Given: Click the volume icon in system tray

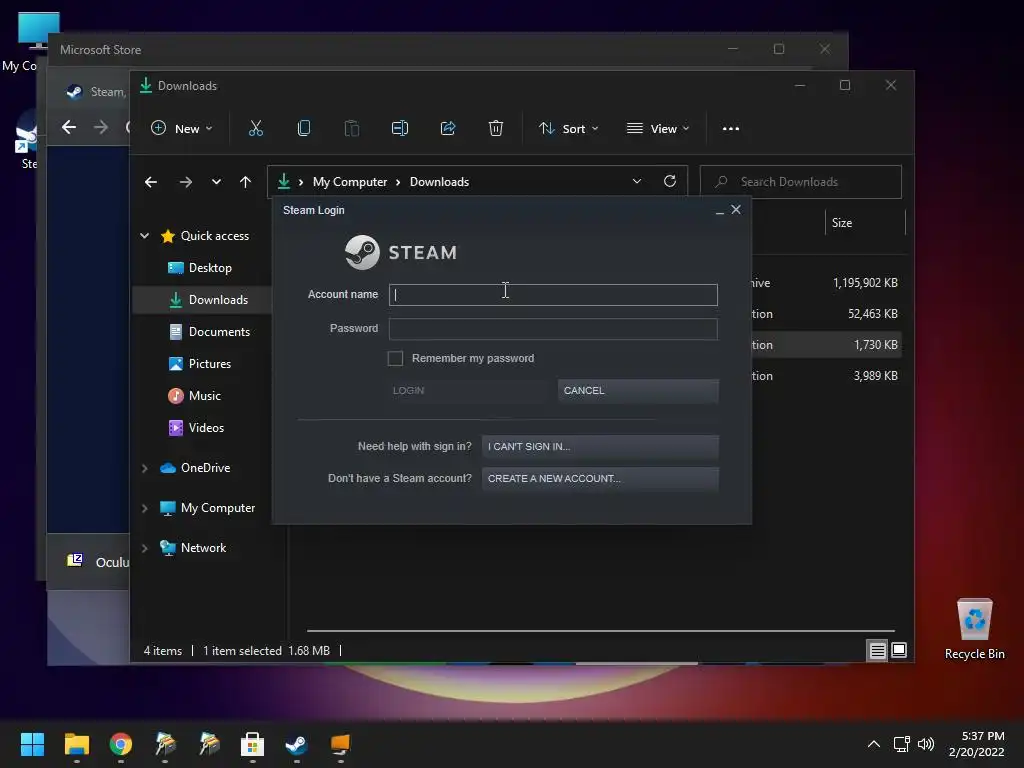Looking at the screenshot, I should point(925,744).
